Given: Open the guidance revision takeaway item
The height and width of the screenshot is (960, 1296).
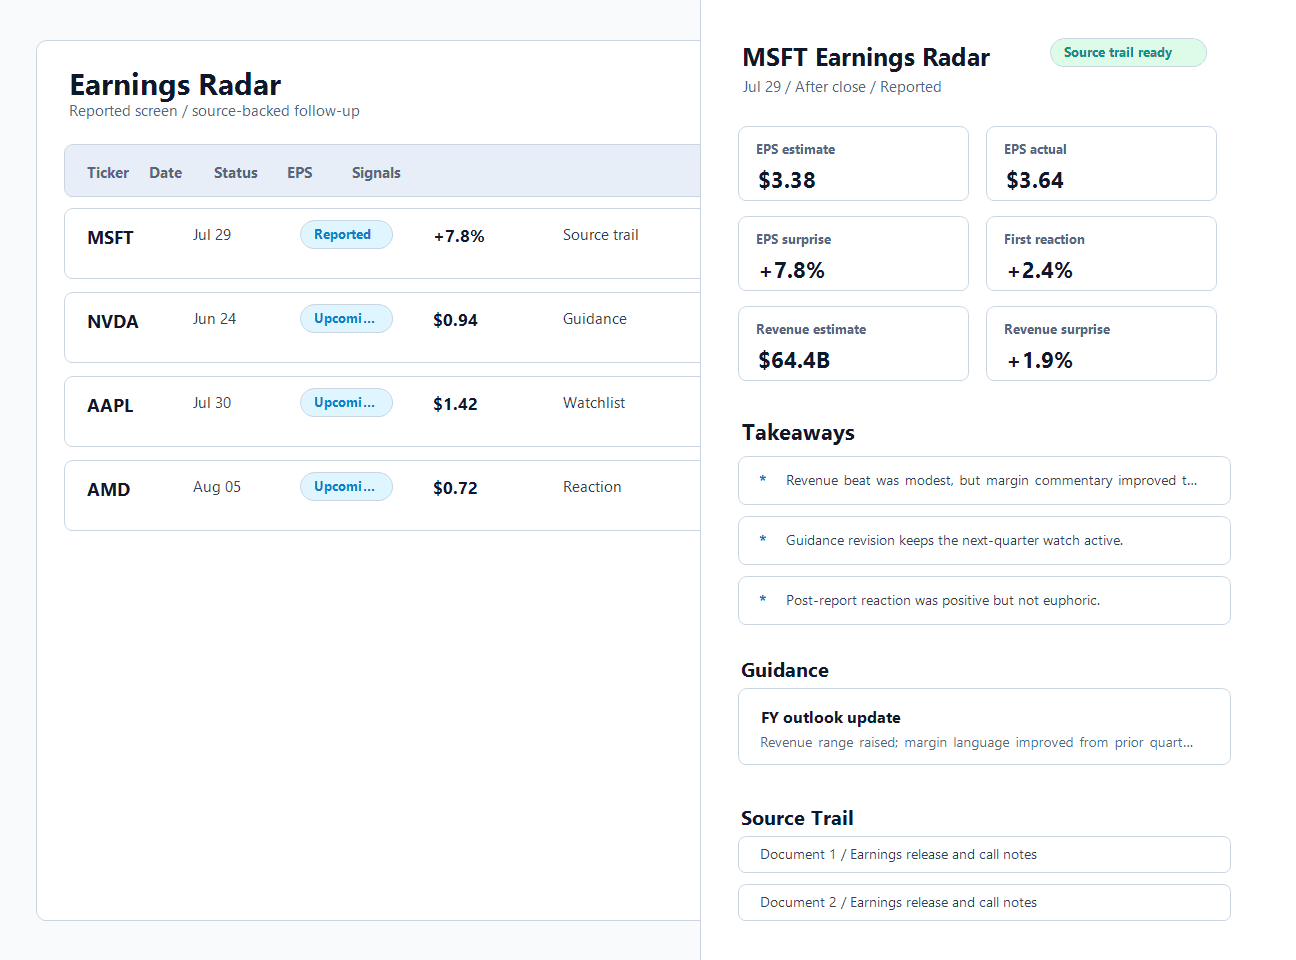Looking at the screenshot, I should tap(984, 541).
